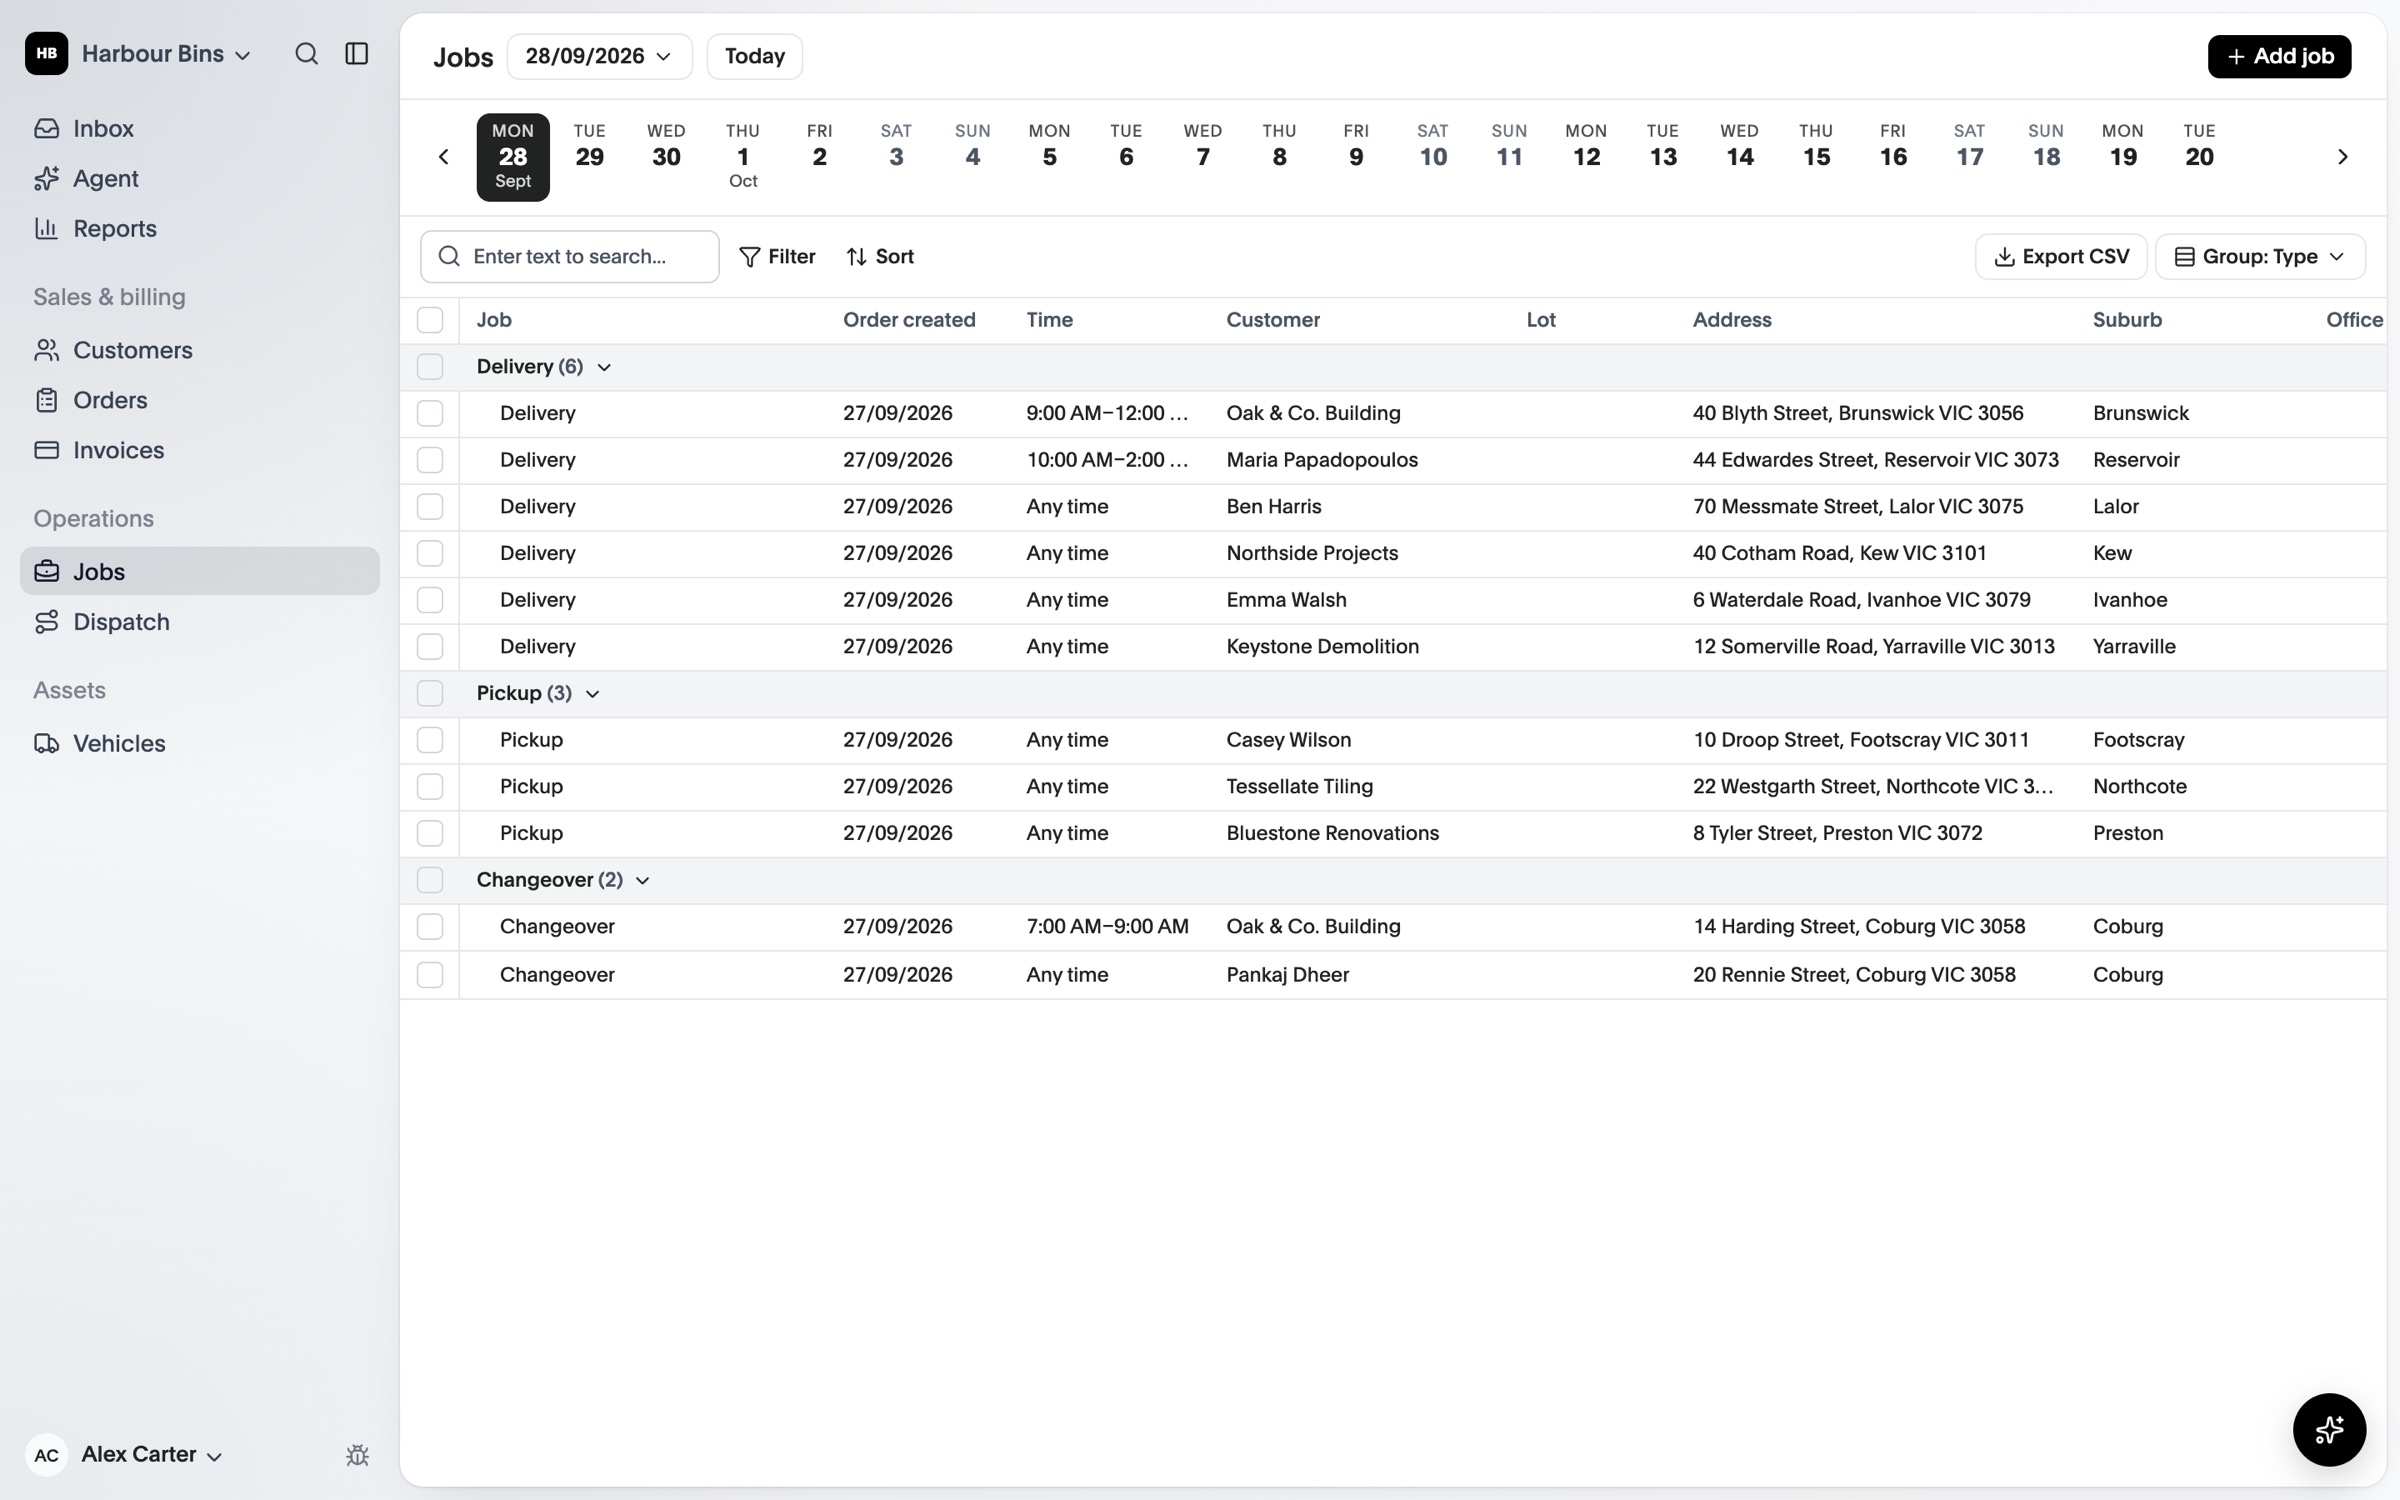Open the Group: Type dropdown
This screenshot has width=2400, height=1500.
point(2260,257)
